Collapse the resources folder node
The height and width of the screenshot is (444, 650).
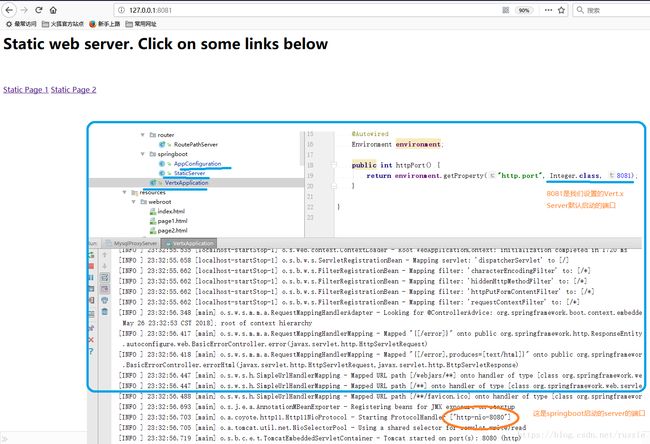pyautogui.click(x=124, y=192)
